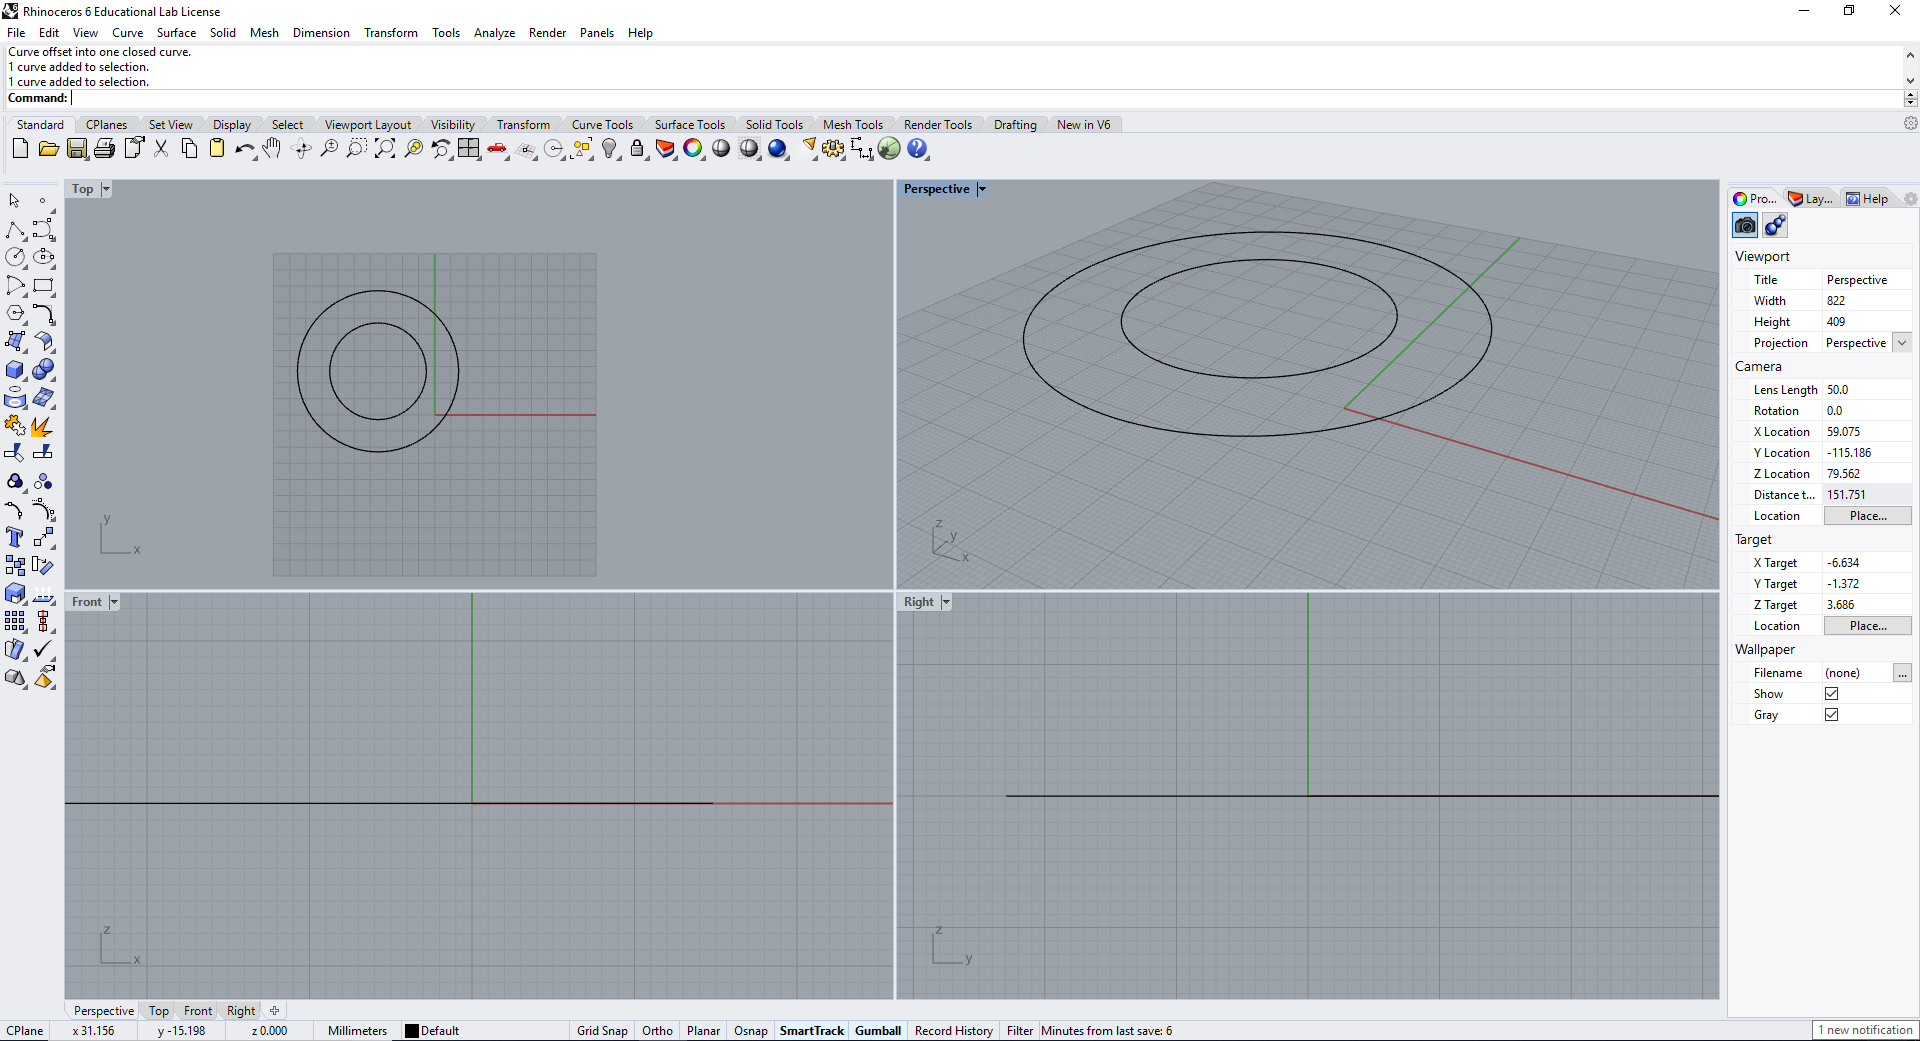Image resolution: width=1920 pixels, height=1041 pixels.
Task: Click the blue question mark Help icon
Action: 917,149
